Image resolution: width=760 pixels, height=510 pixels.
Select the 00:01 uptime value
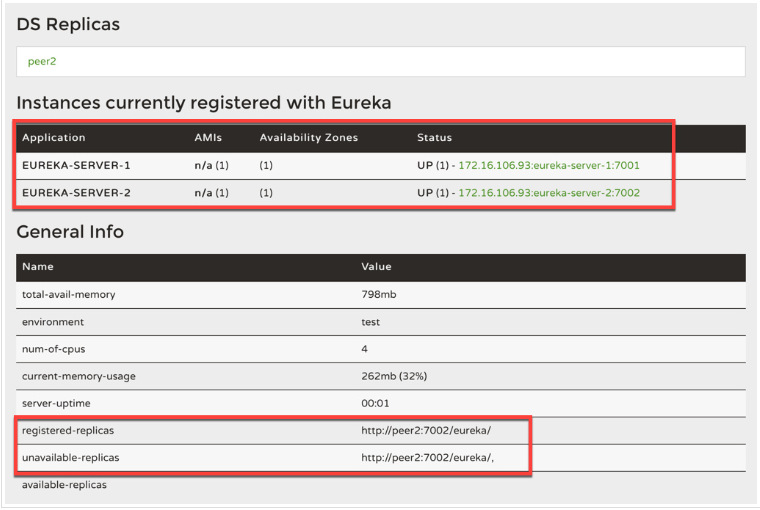click(x=375, y=403)
